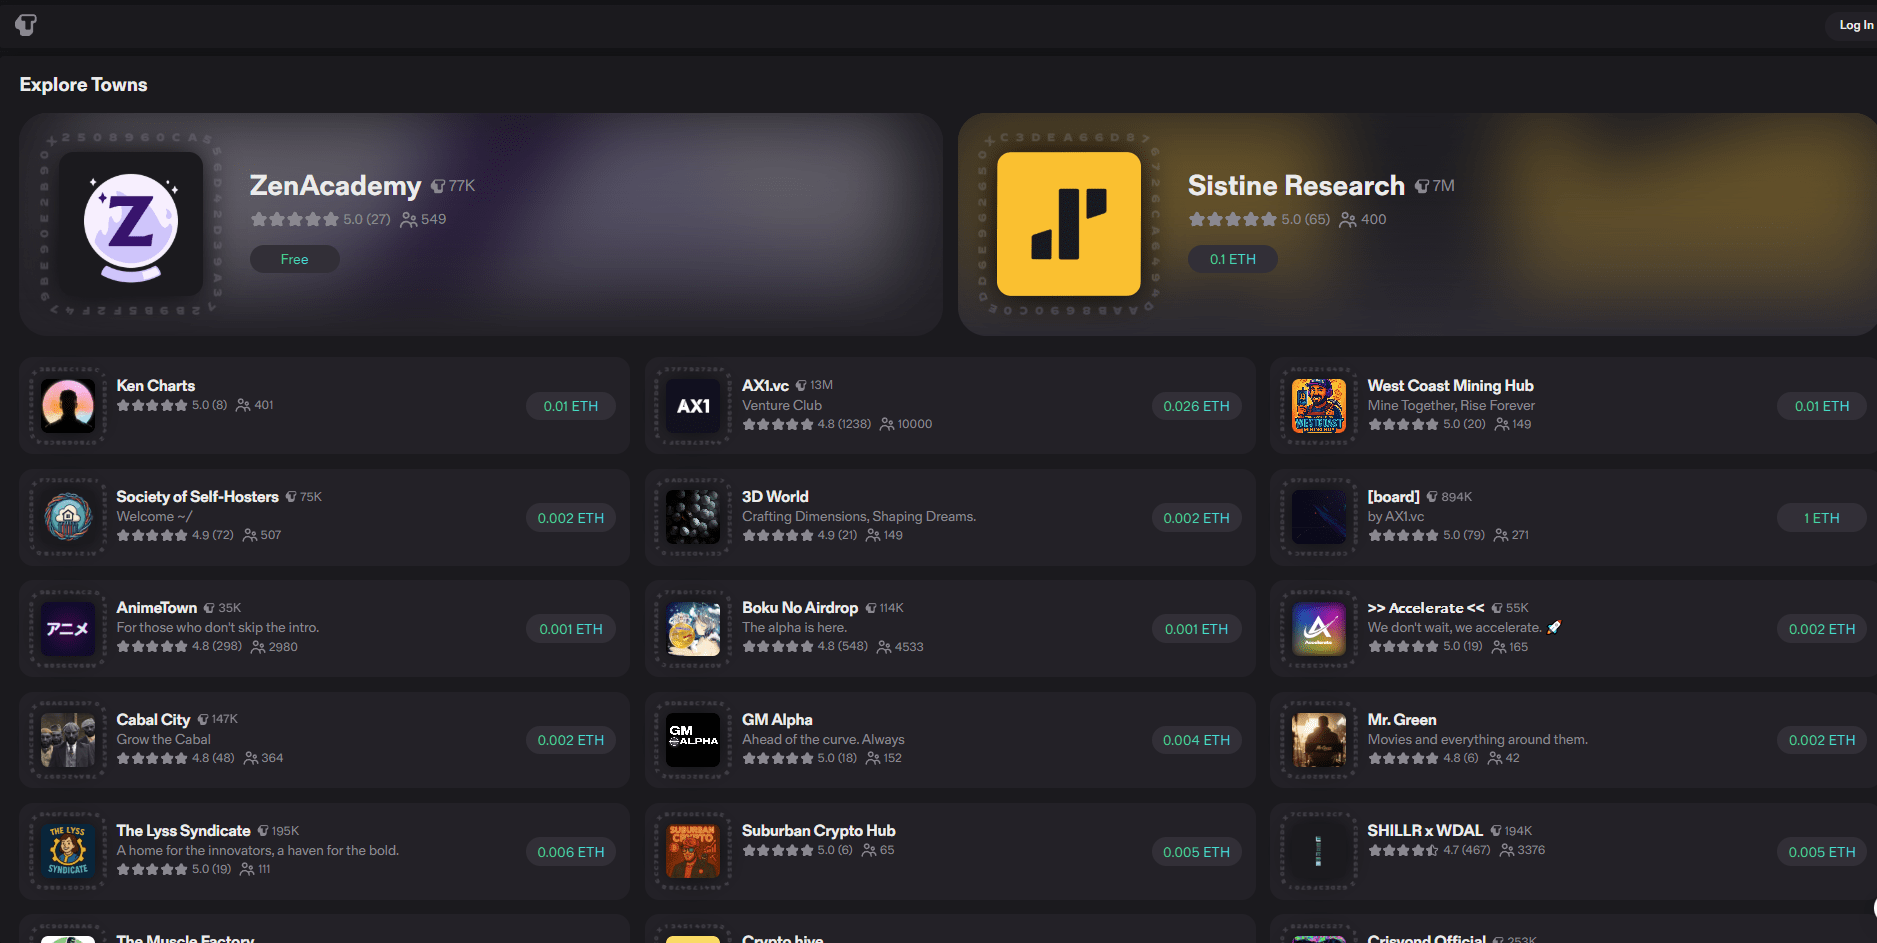Open the AnimeTown town name
This screenshot has height=943, width=1877.
coord(156,608)
